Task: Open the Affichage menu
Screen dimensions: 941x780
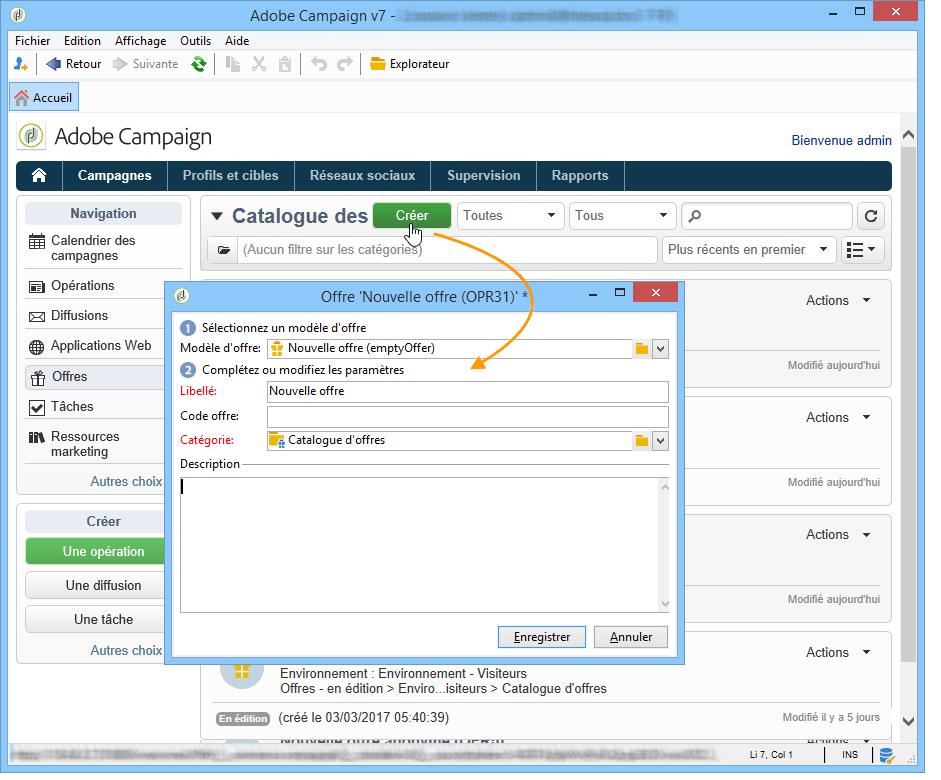Action: pyautogui.click(x=140, y=41)
